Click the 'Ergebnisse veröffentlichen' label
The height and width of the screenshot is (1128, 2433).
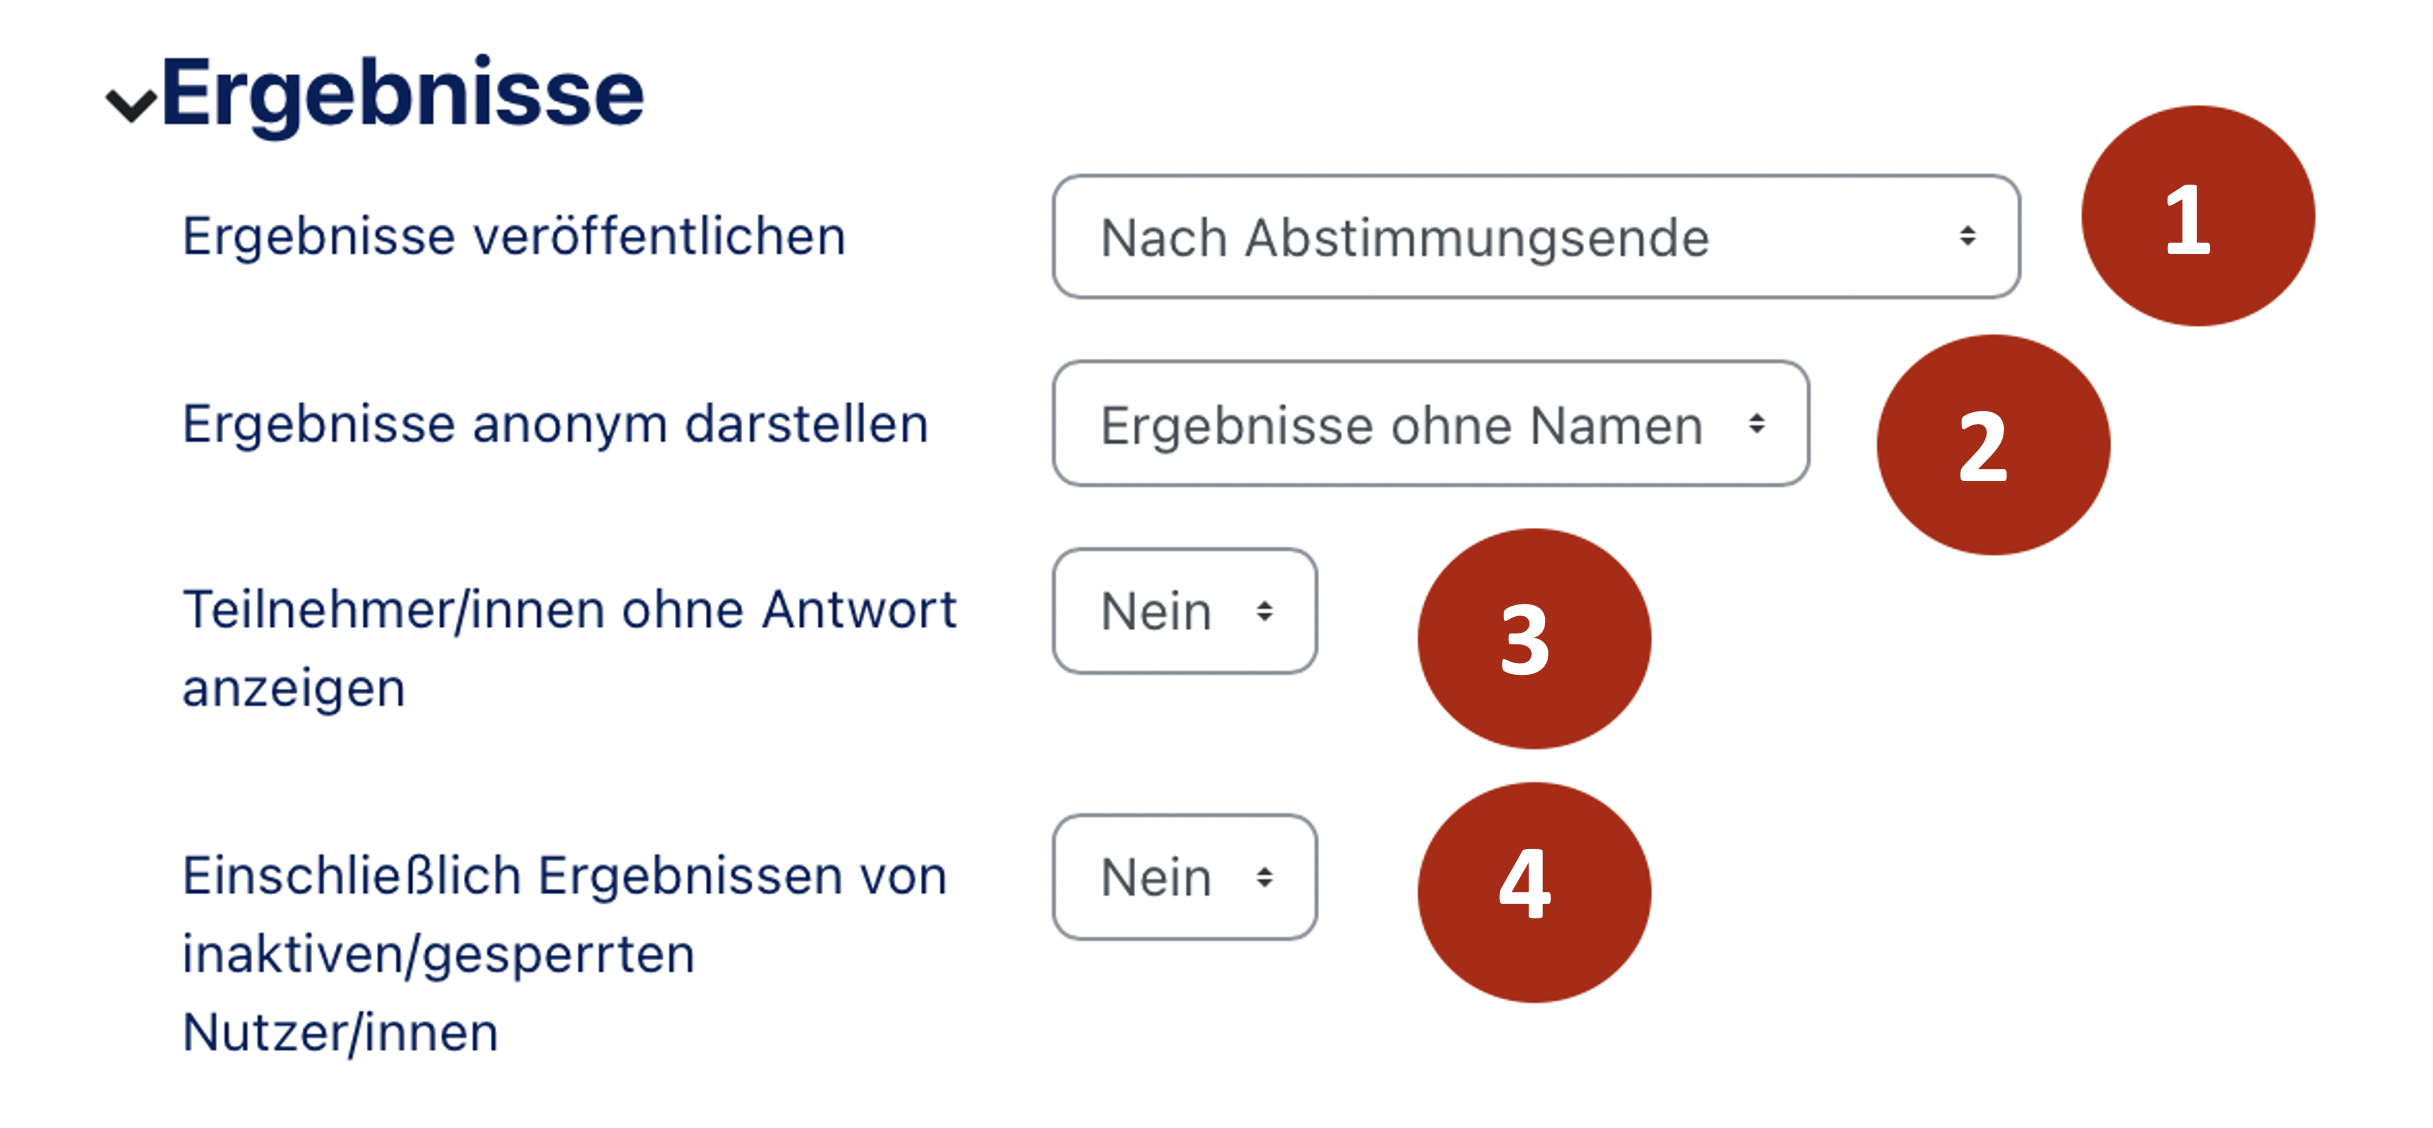[514, 237]
